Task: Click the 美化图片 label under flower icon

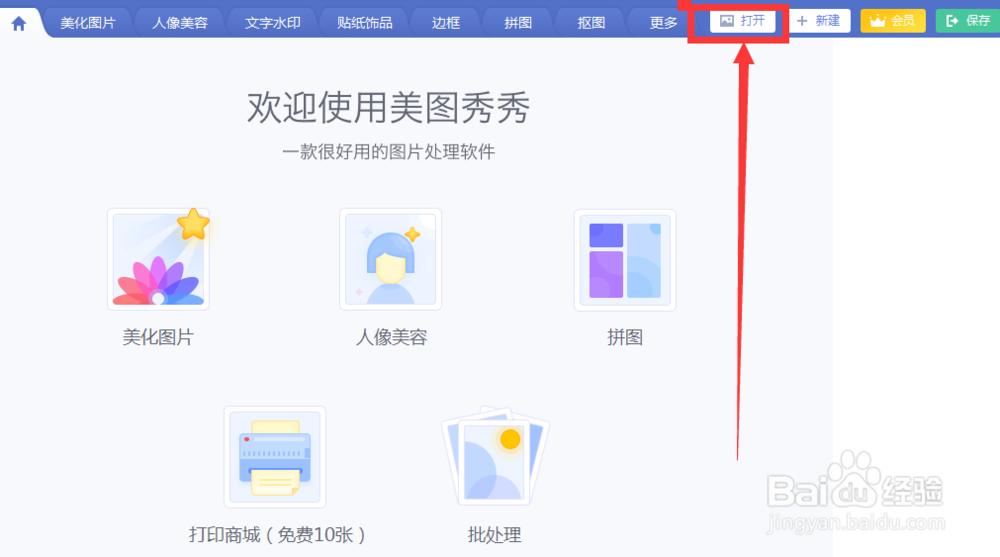Action: (158, 337)
